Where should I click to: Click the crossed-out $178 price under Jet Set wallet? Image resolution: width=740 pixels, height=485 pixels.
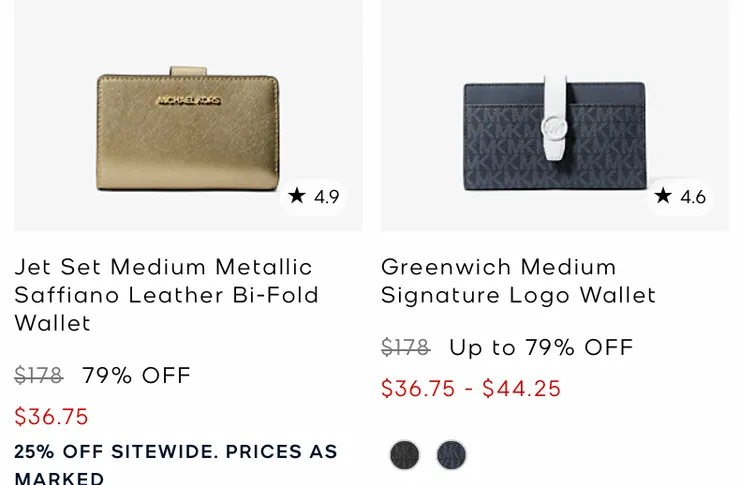coord(39,376)
